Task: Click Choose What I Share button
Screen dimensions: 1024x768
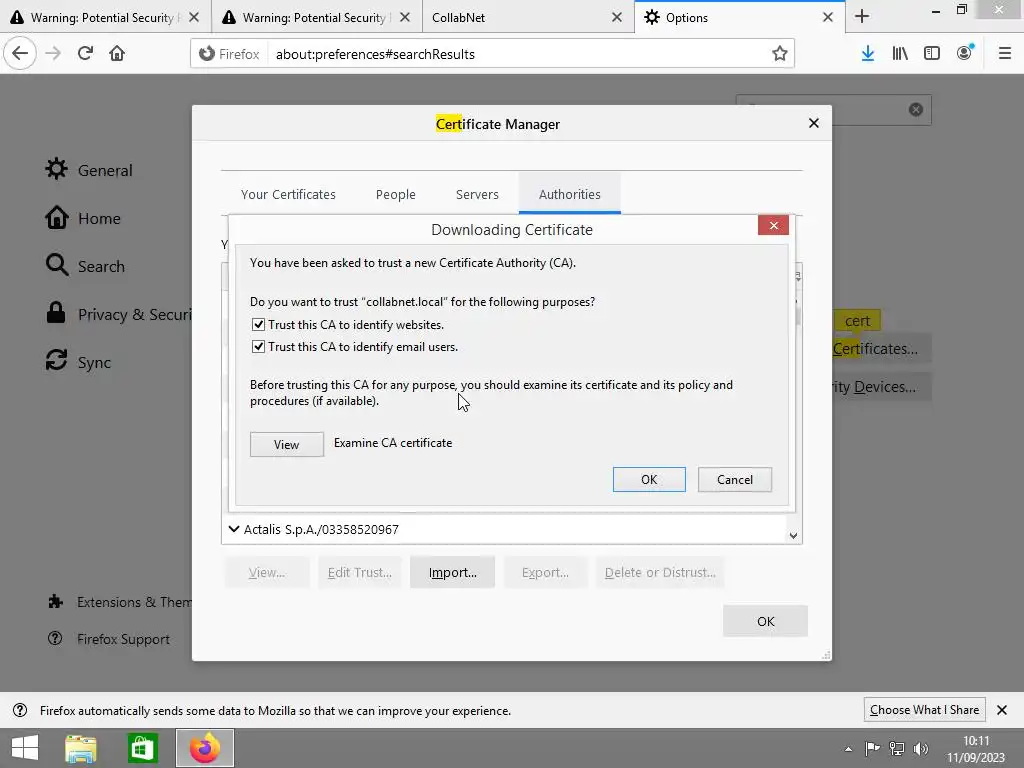Action: pos(924,710)
